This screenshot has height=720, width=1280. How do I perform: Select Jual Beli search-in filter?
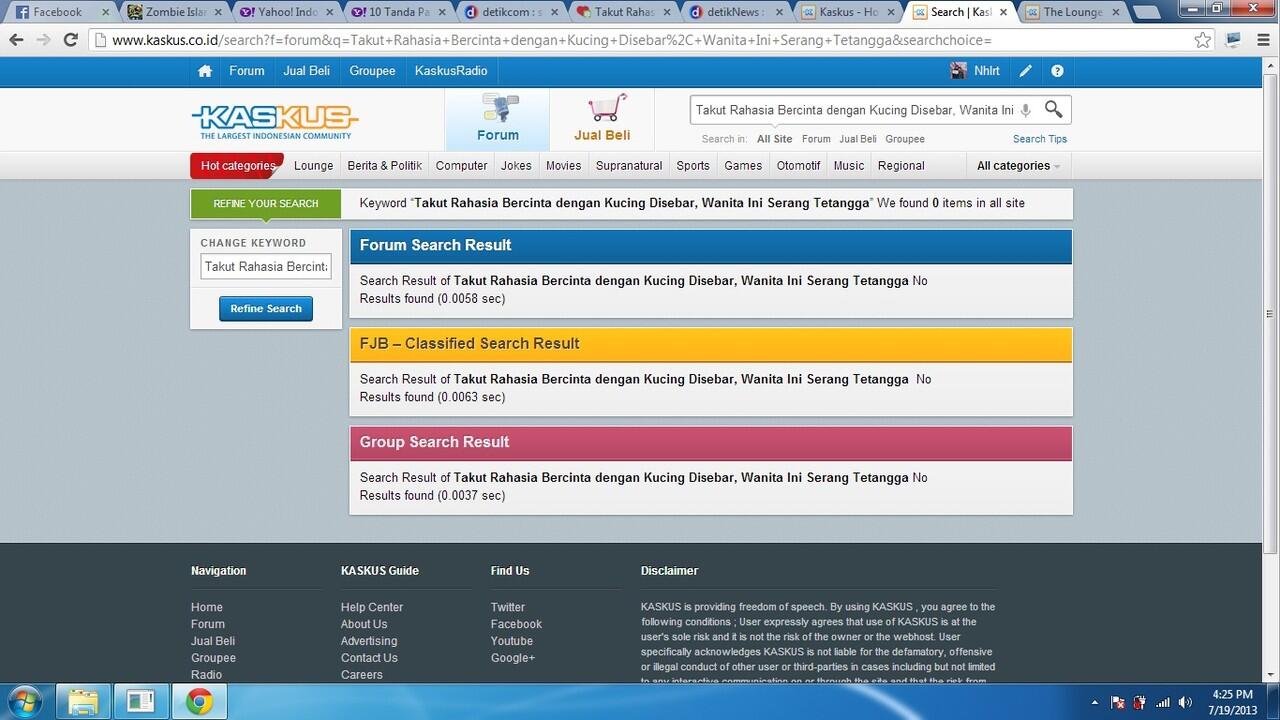click(x=858, y=139)
